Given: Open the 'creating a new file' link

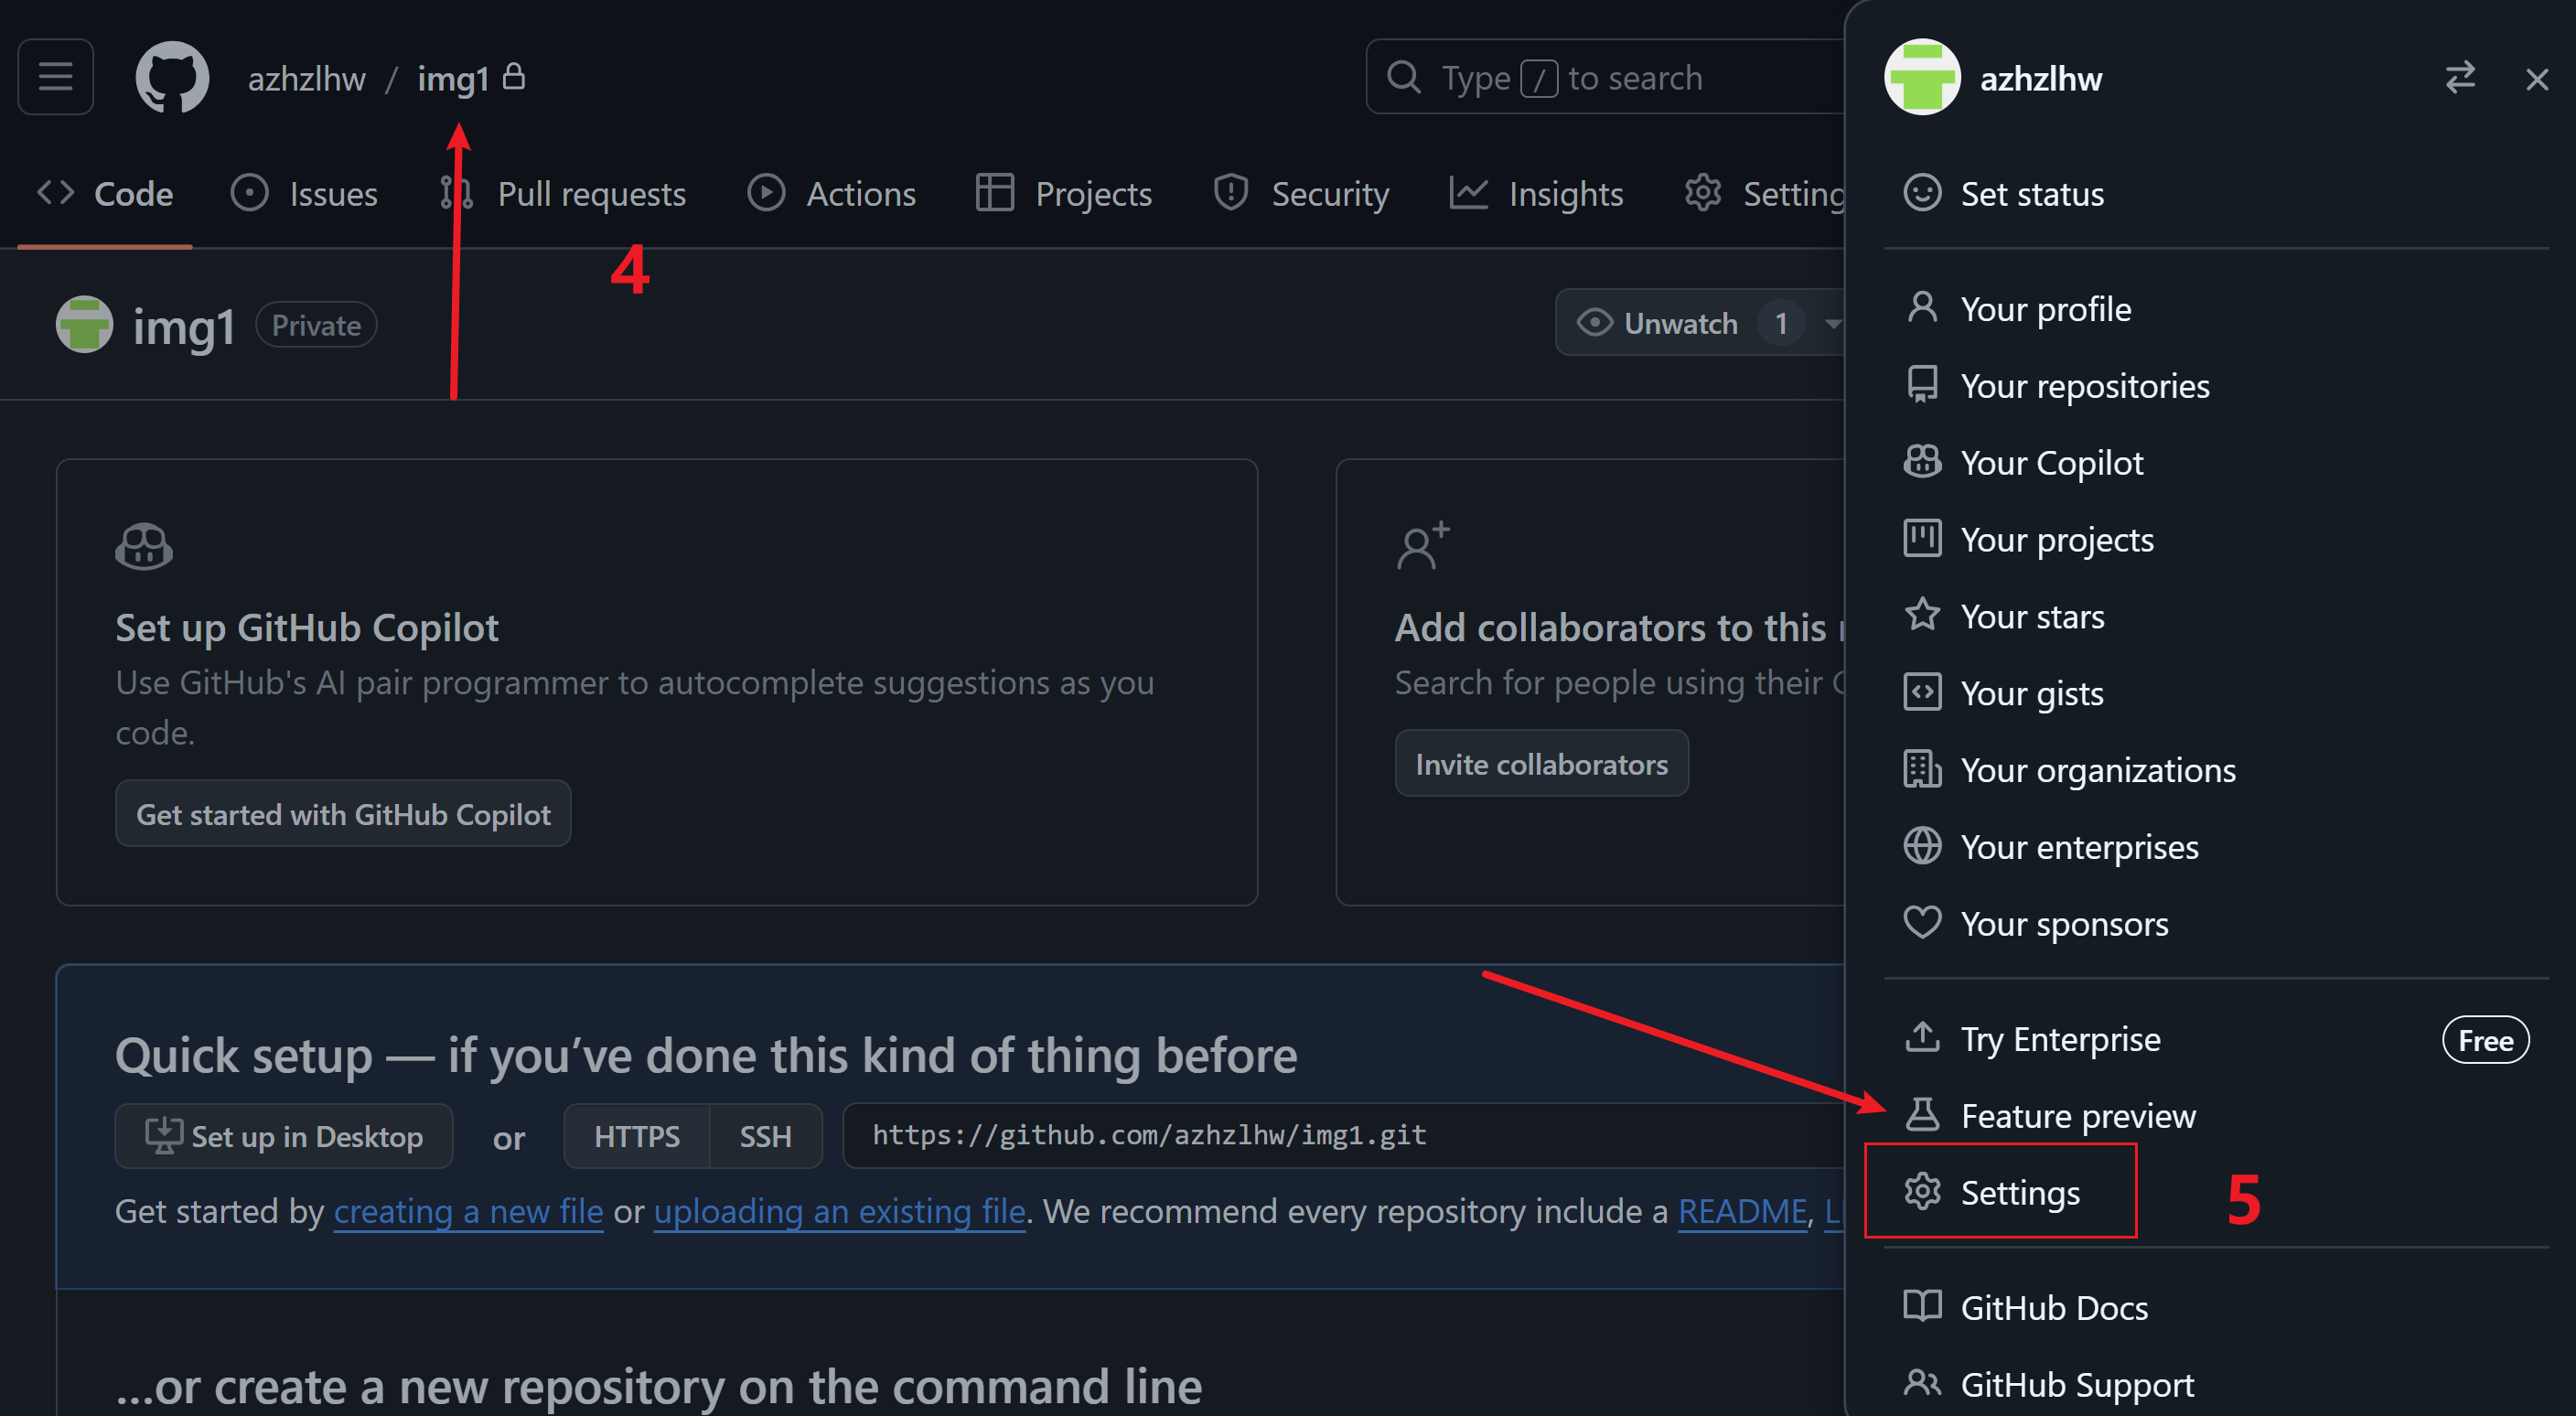Looking at the screenshot, I should [x=468, y=1212].
